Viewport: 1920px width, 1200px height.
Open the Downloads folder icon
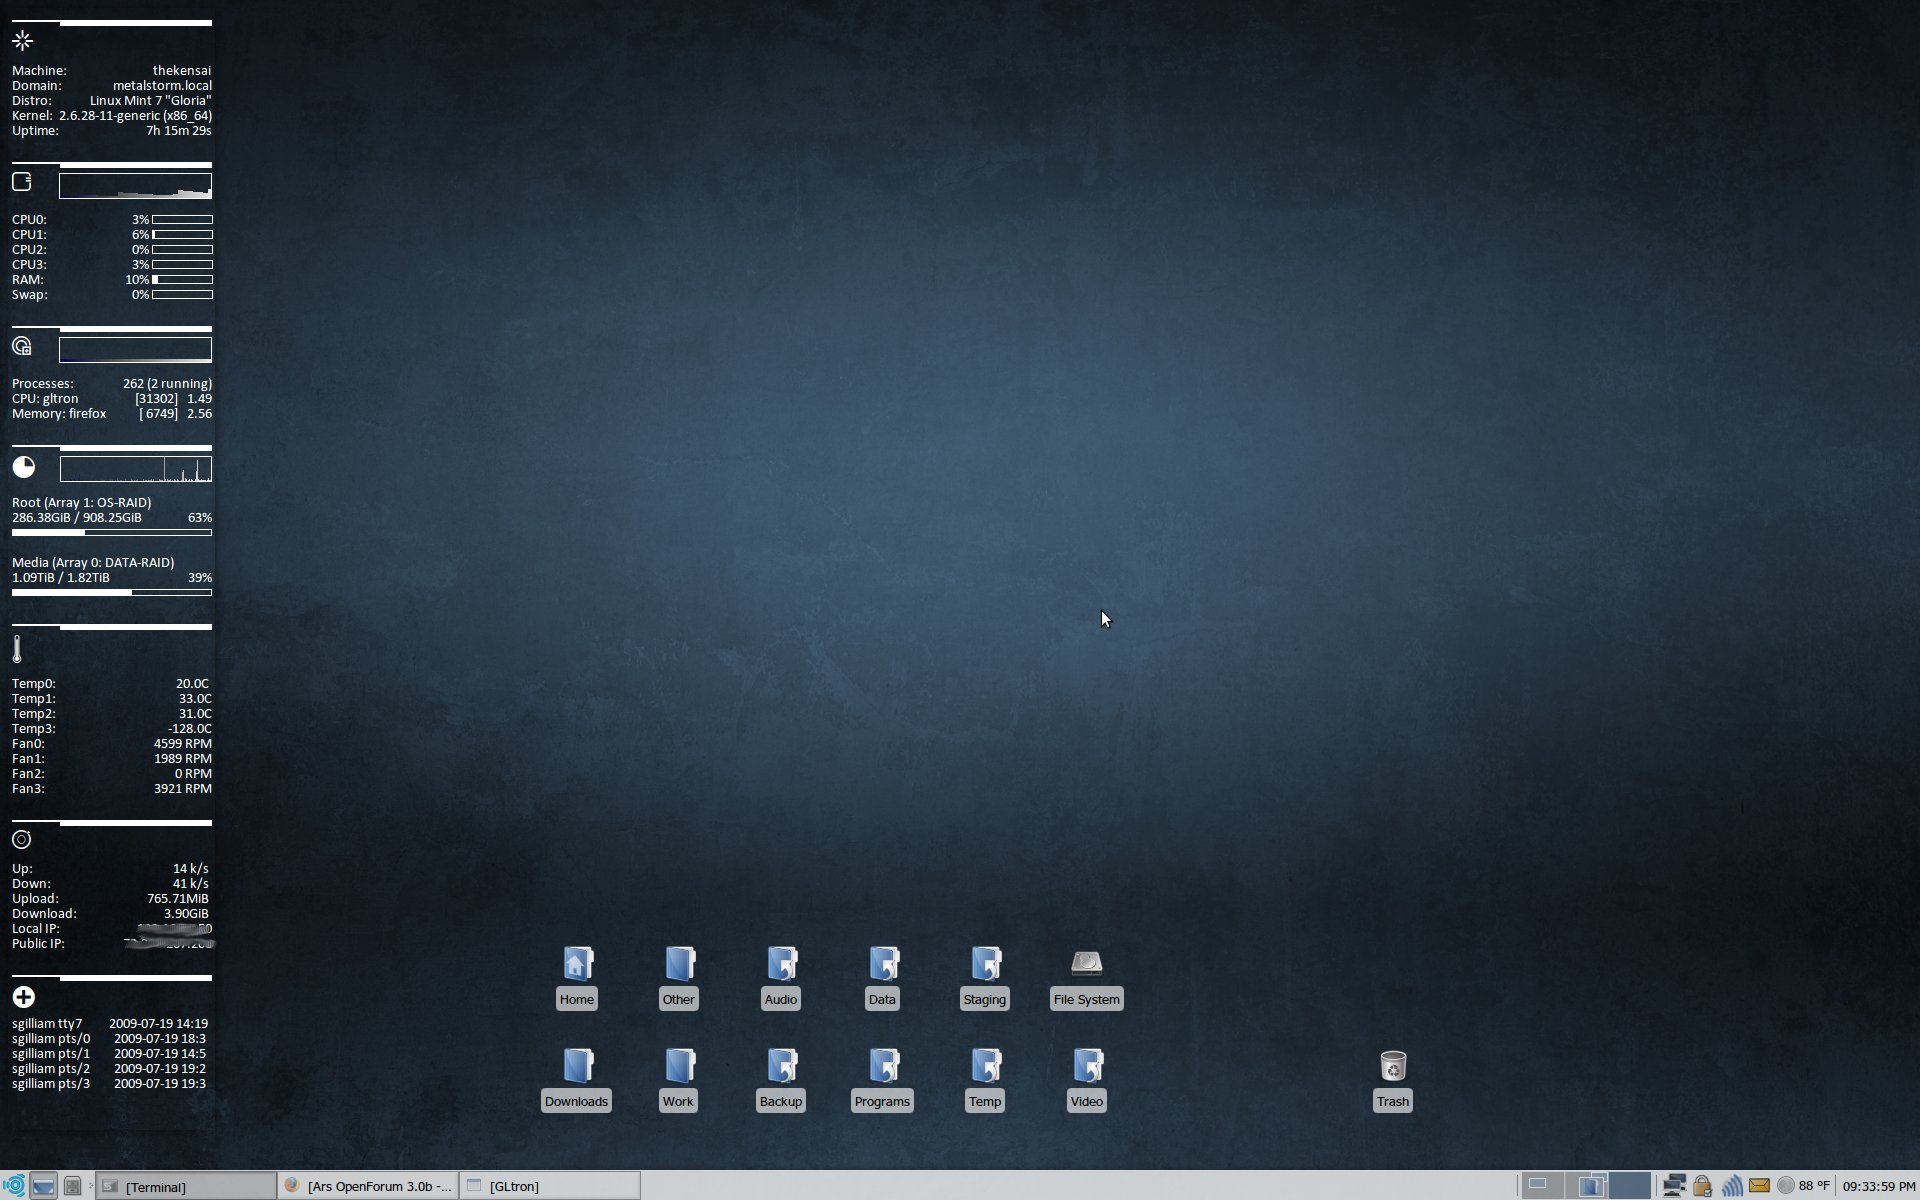pyautogui.click(x=577, y=1067)
